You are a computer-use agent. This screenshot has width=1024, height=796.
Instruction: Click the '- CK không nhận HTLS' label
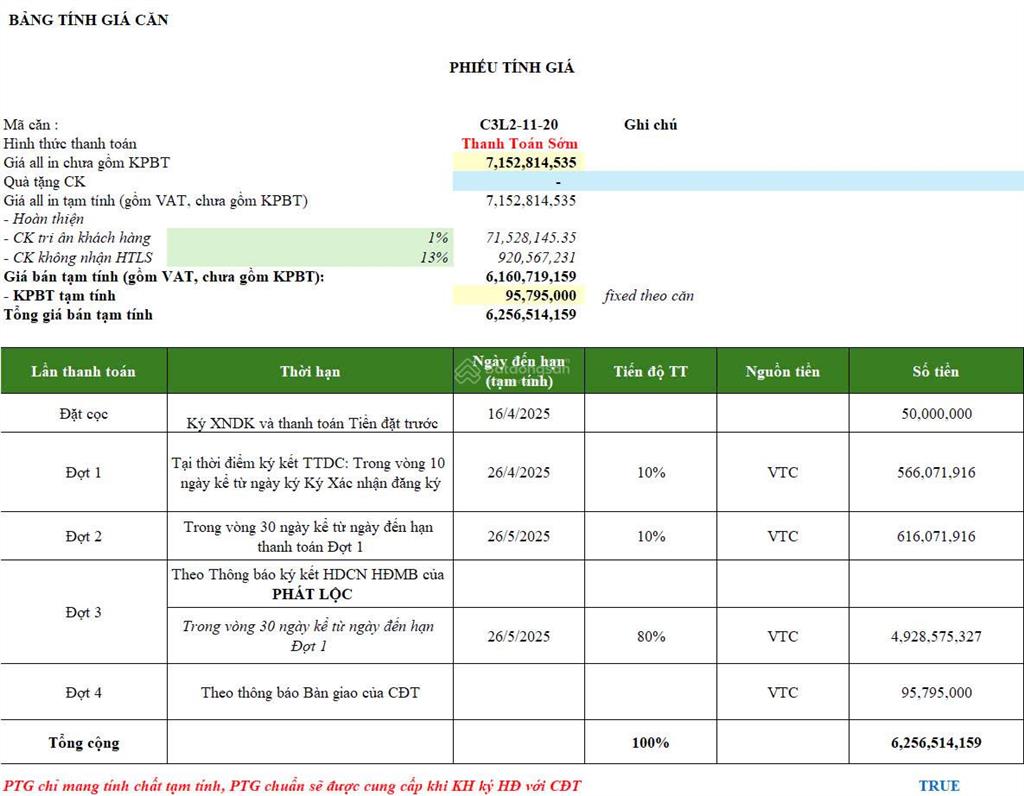[78, 257]
